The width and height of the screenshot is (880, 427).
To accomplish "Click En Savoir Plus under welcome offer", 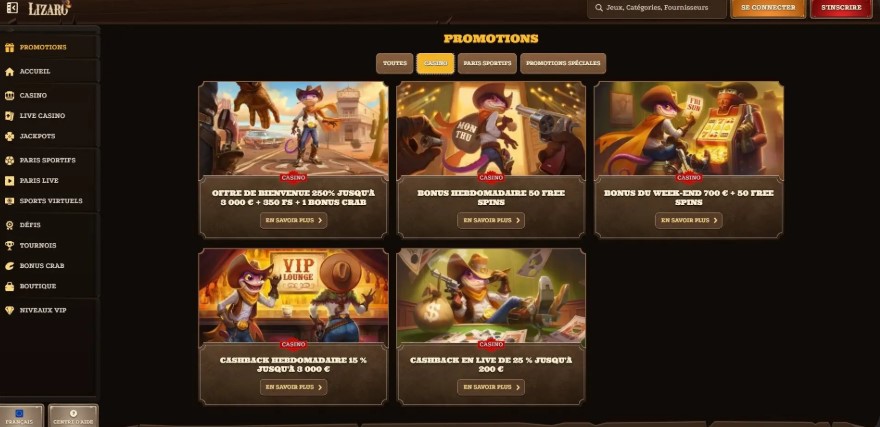I will [294, 221].
